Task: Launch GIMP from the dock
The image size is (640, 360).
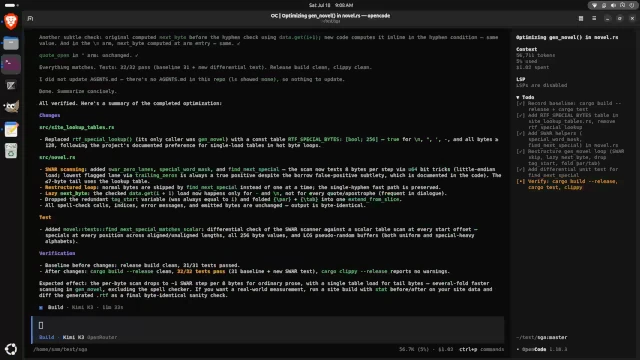Action: tap(11, 107)
